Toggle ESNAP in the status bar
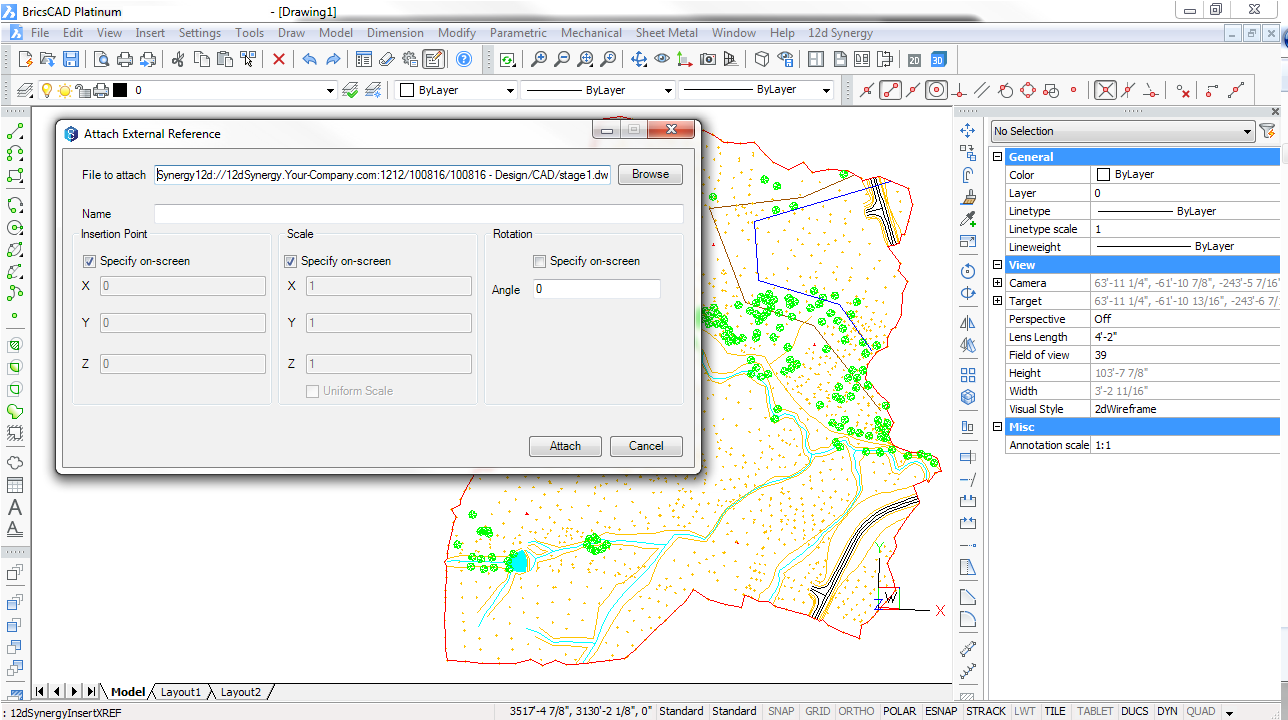1288x720 pixels. pos(940,711)
